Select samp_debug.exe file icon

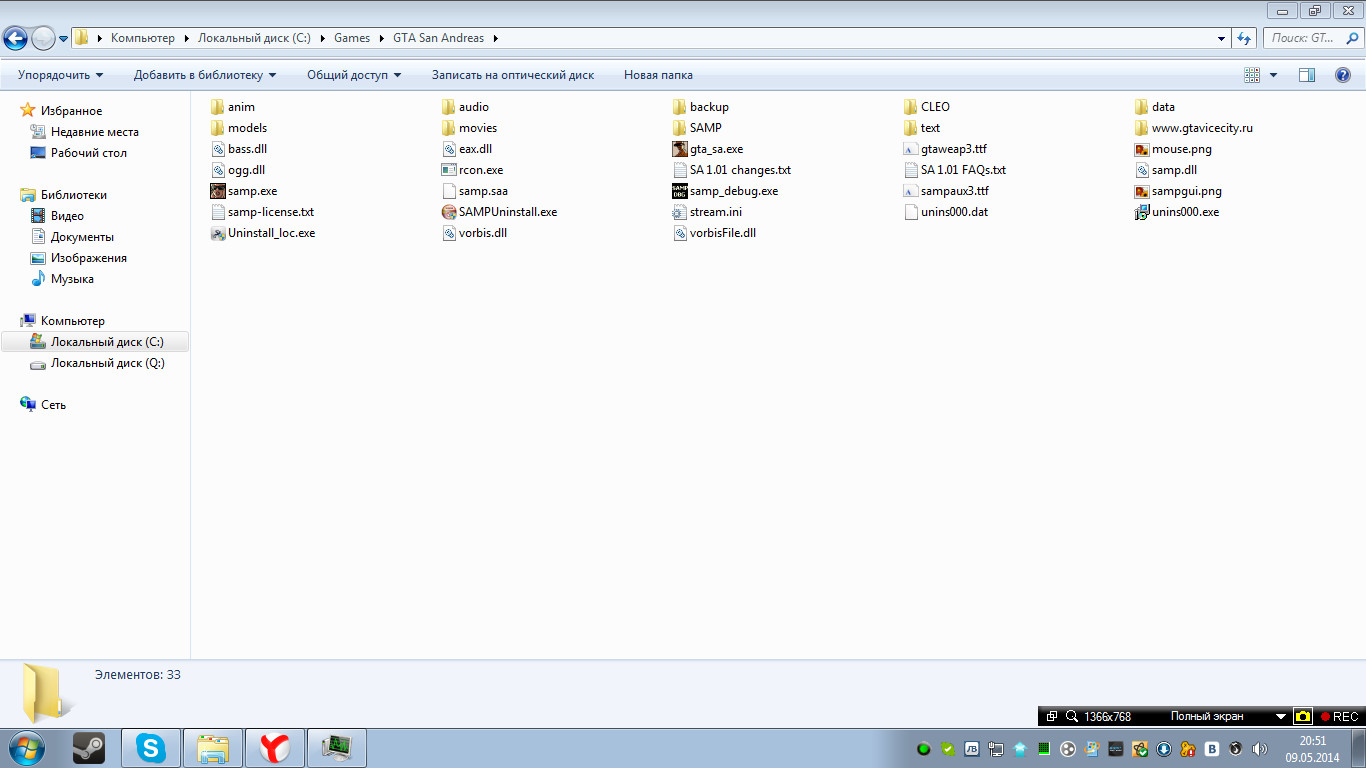click(680, 191)
